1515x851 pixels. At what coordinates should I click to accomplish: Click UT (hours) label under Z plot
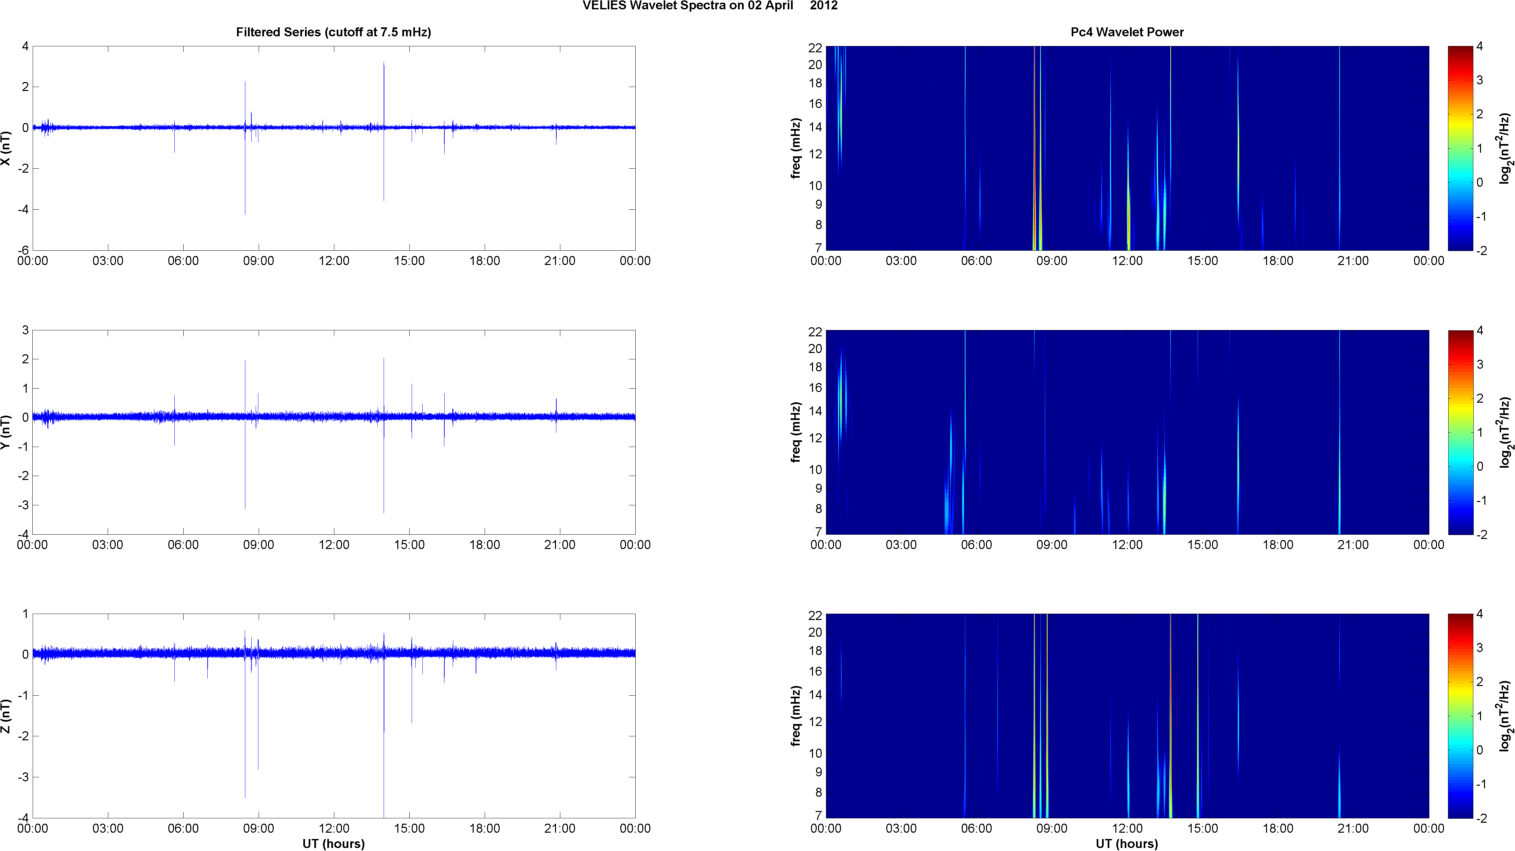point(333,843)
